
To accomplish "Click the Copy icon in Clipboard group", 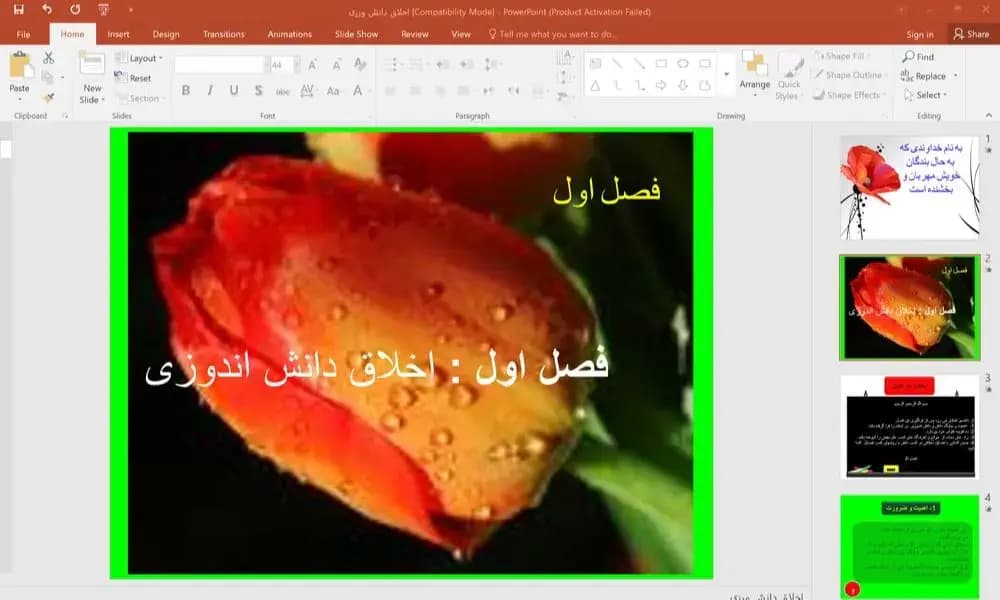I will coord(47,78).
